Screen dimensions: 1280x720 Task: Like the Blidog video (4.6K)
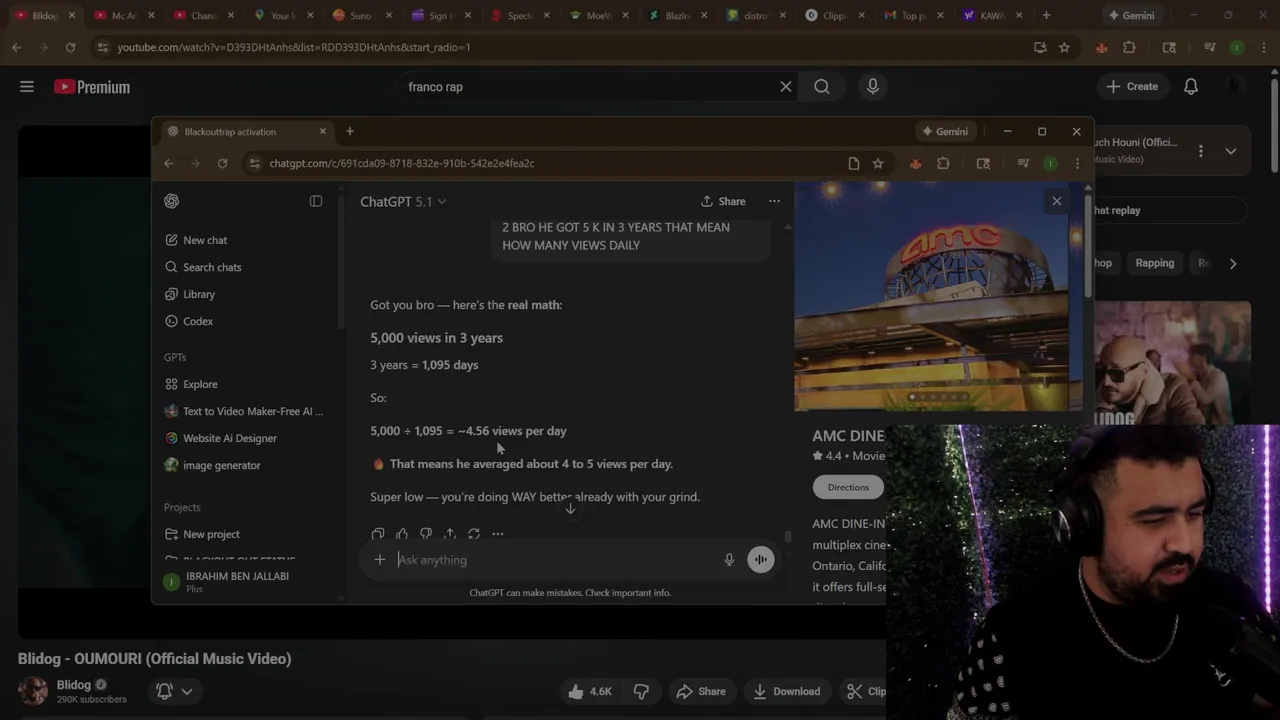589,691
